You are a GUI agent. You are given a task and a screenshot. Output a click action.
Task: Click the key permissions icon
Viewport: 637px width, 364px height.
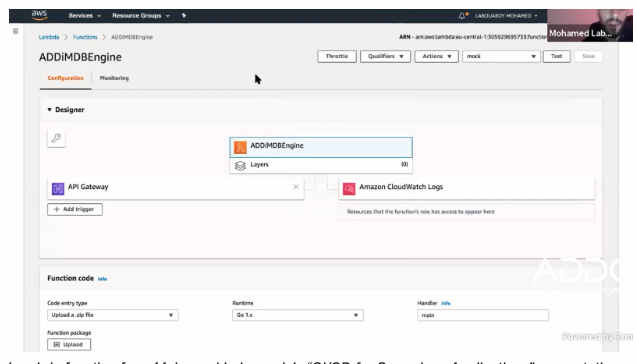(x=56, y=138)
